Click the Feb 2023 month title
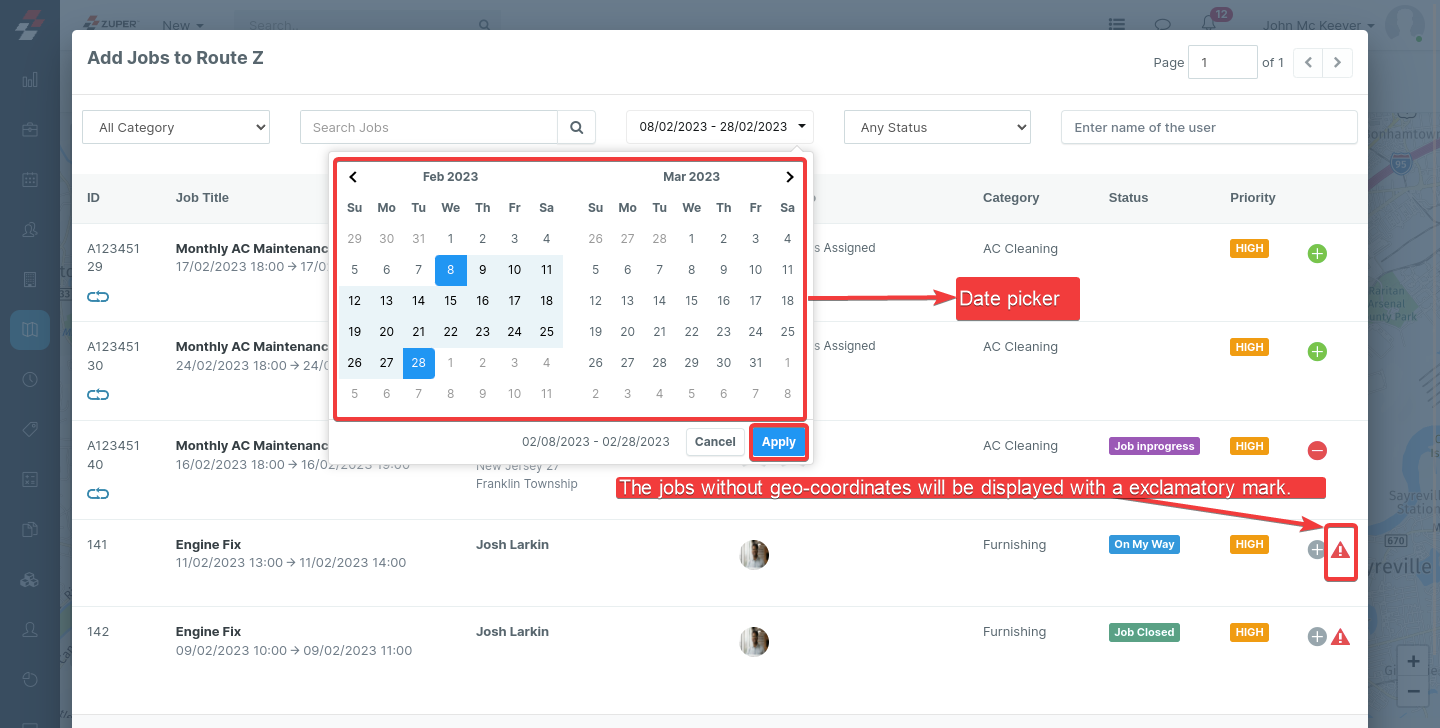The width and height of the screenshot is (1440, 728). 450,177
